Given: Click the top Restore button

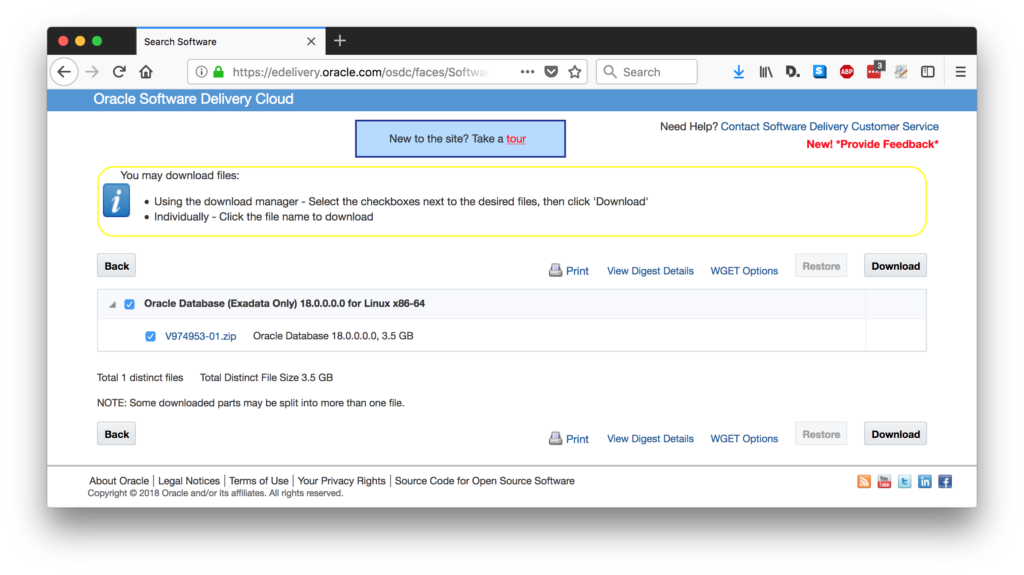Looking at the screenshot, I should 821,266.
